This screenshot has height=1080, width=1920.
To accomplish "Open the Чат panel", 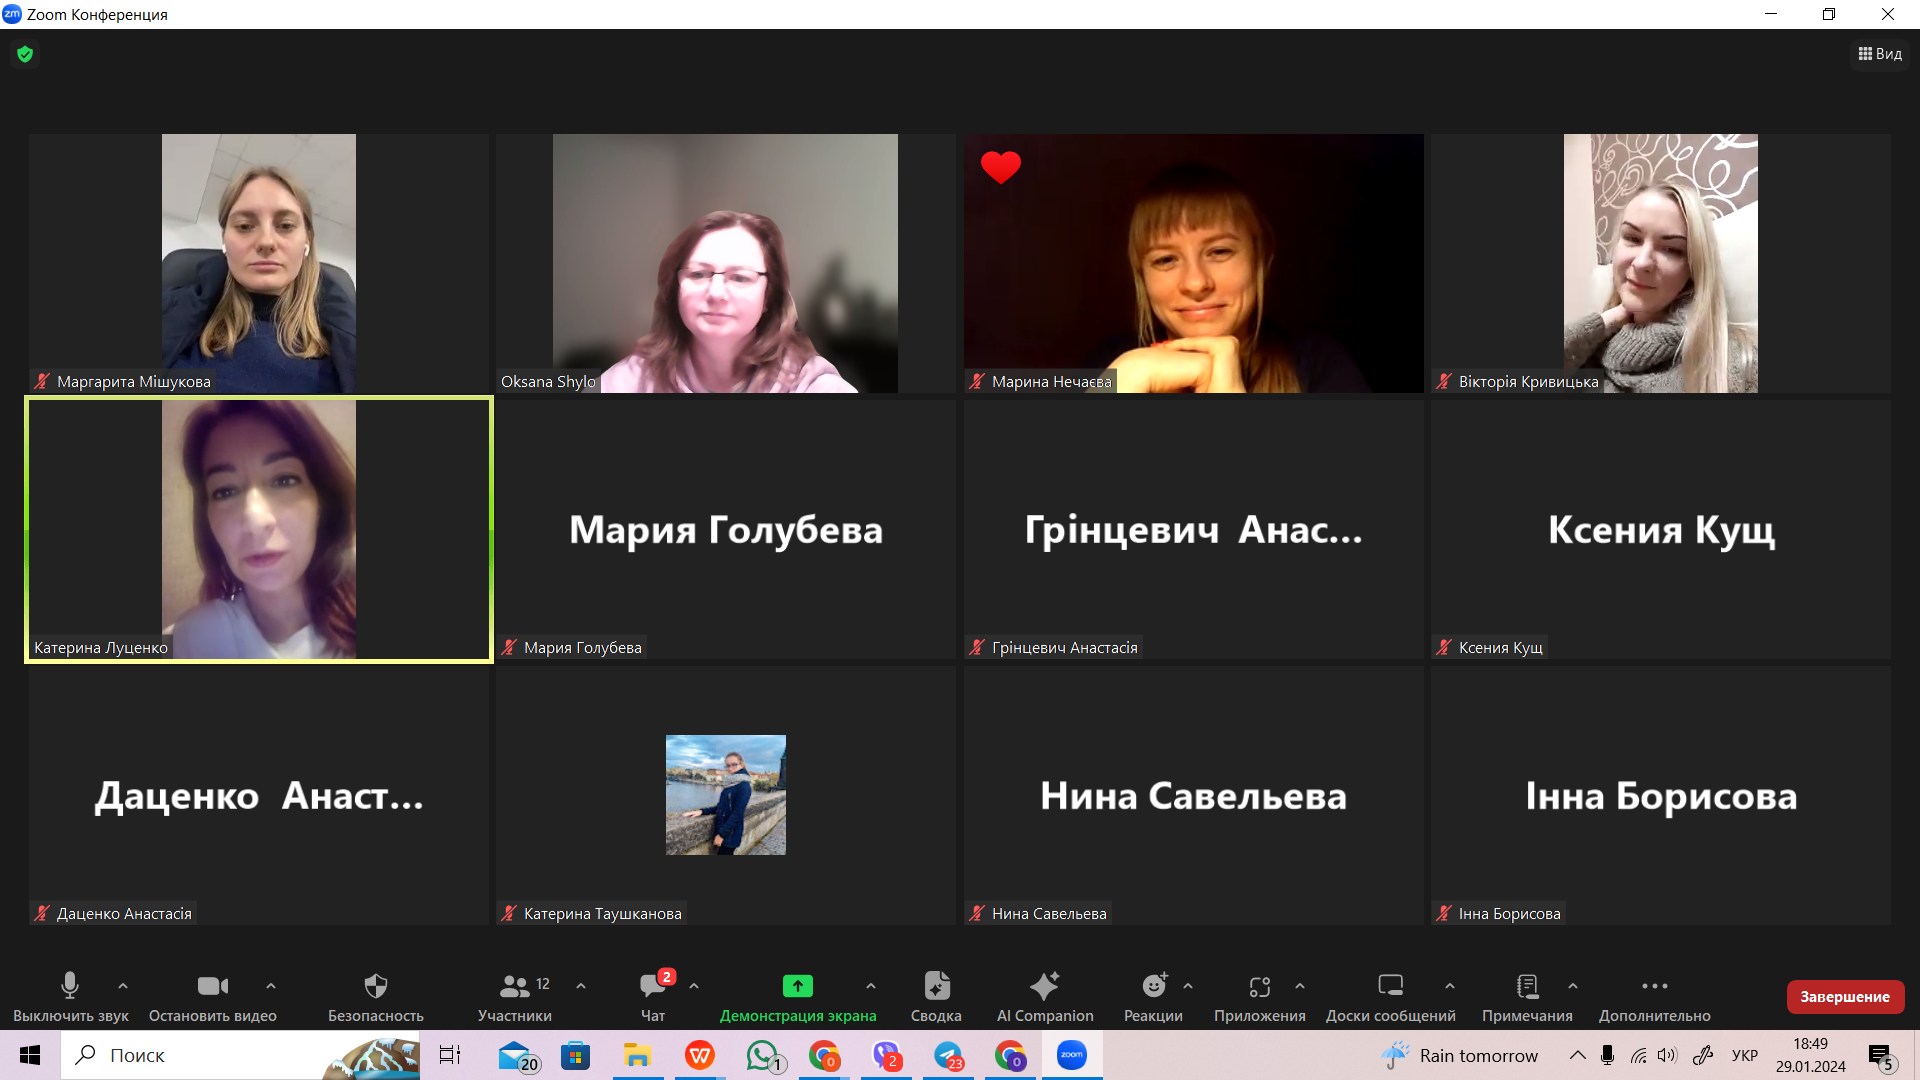I will tap(653, 997).
